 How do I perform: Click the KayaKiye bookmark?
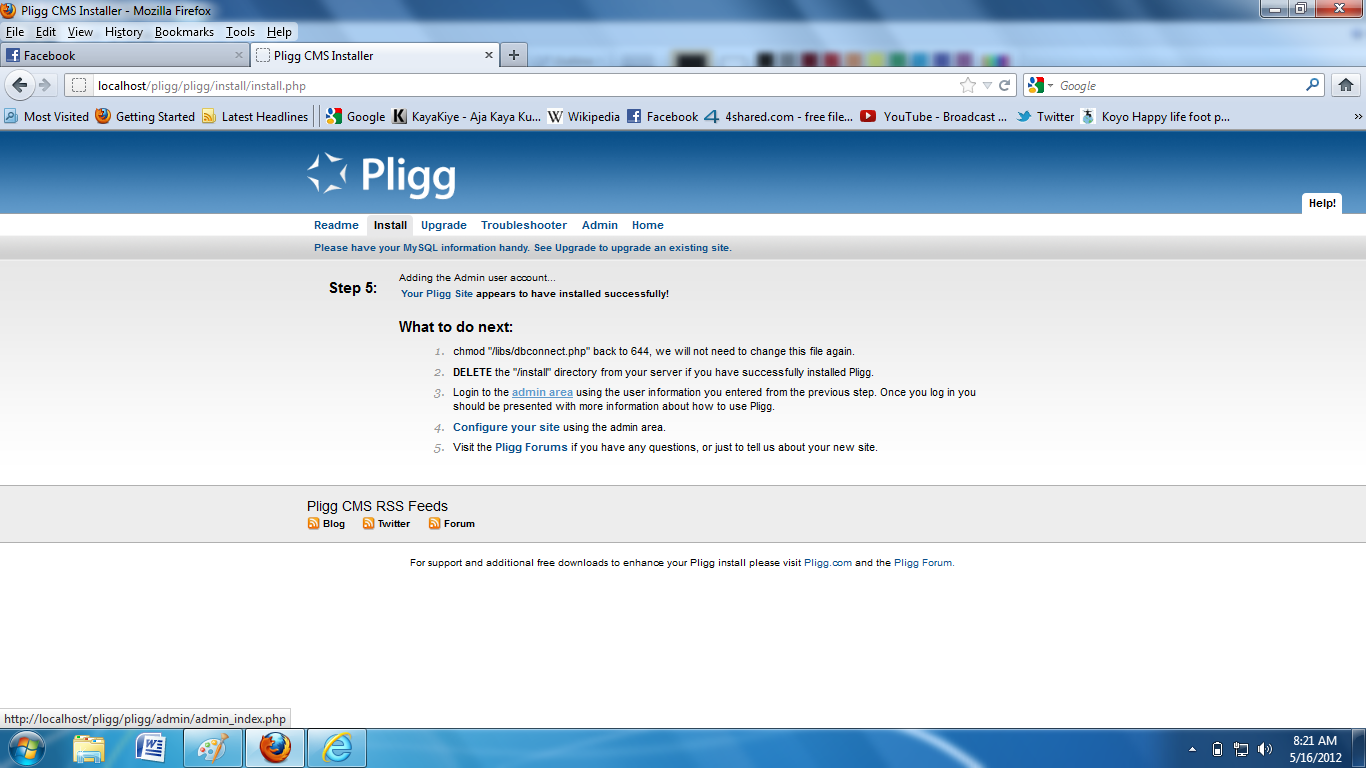pos(467,116)
